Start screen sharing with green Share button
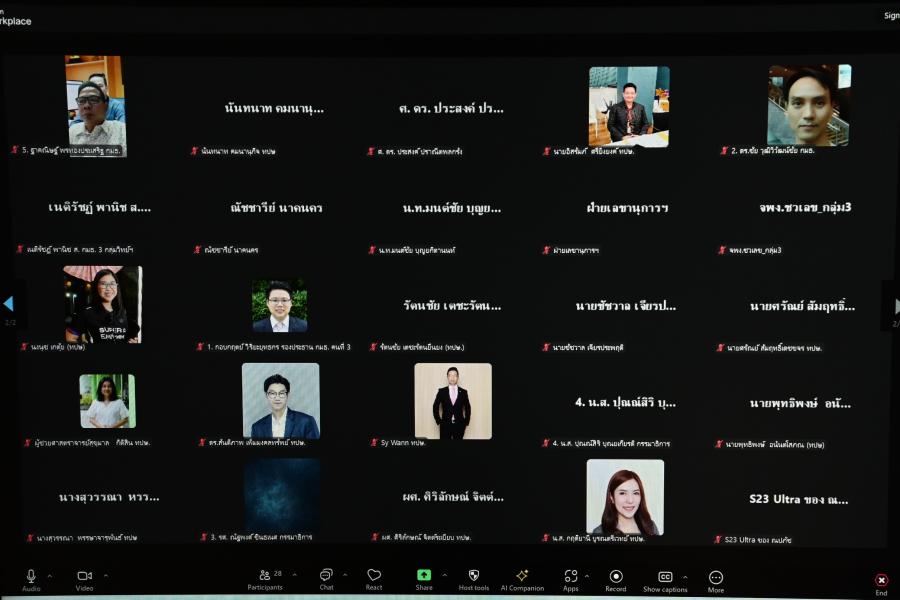Image resolution: width=900 pixels, height=600 pixels. [x=424, y=576]
